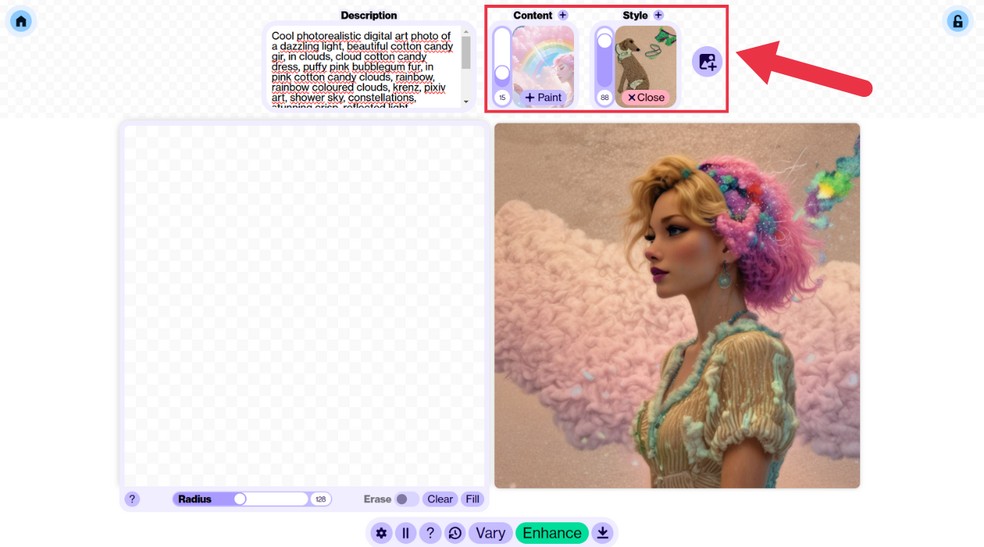The width and height of the screenshot is (984, 547).
Task: Click the Radius value 128 field
Action: pyautogui.click(x=321, y=499)
